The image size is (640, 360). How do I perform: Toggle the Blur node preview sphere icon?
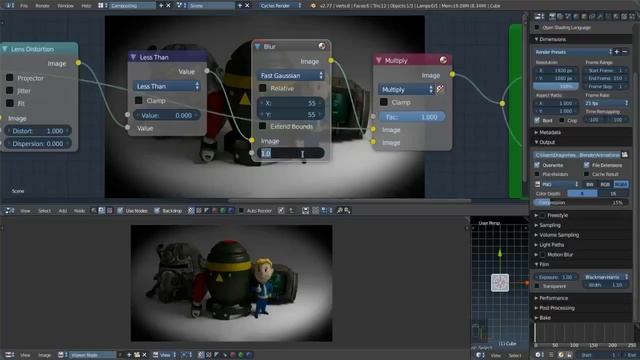click(x=322, y=46)
